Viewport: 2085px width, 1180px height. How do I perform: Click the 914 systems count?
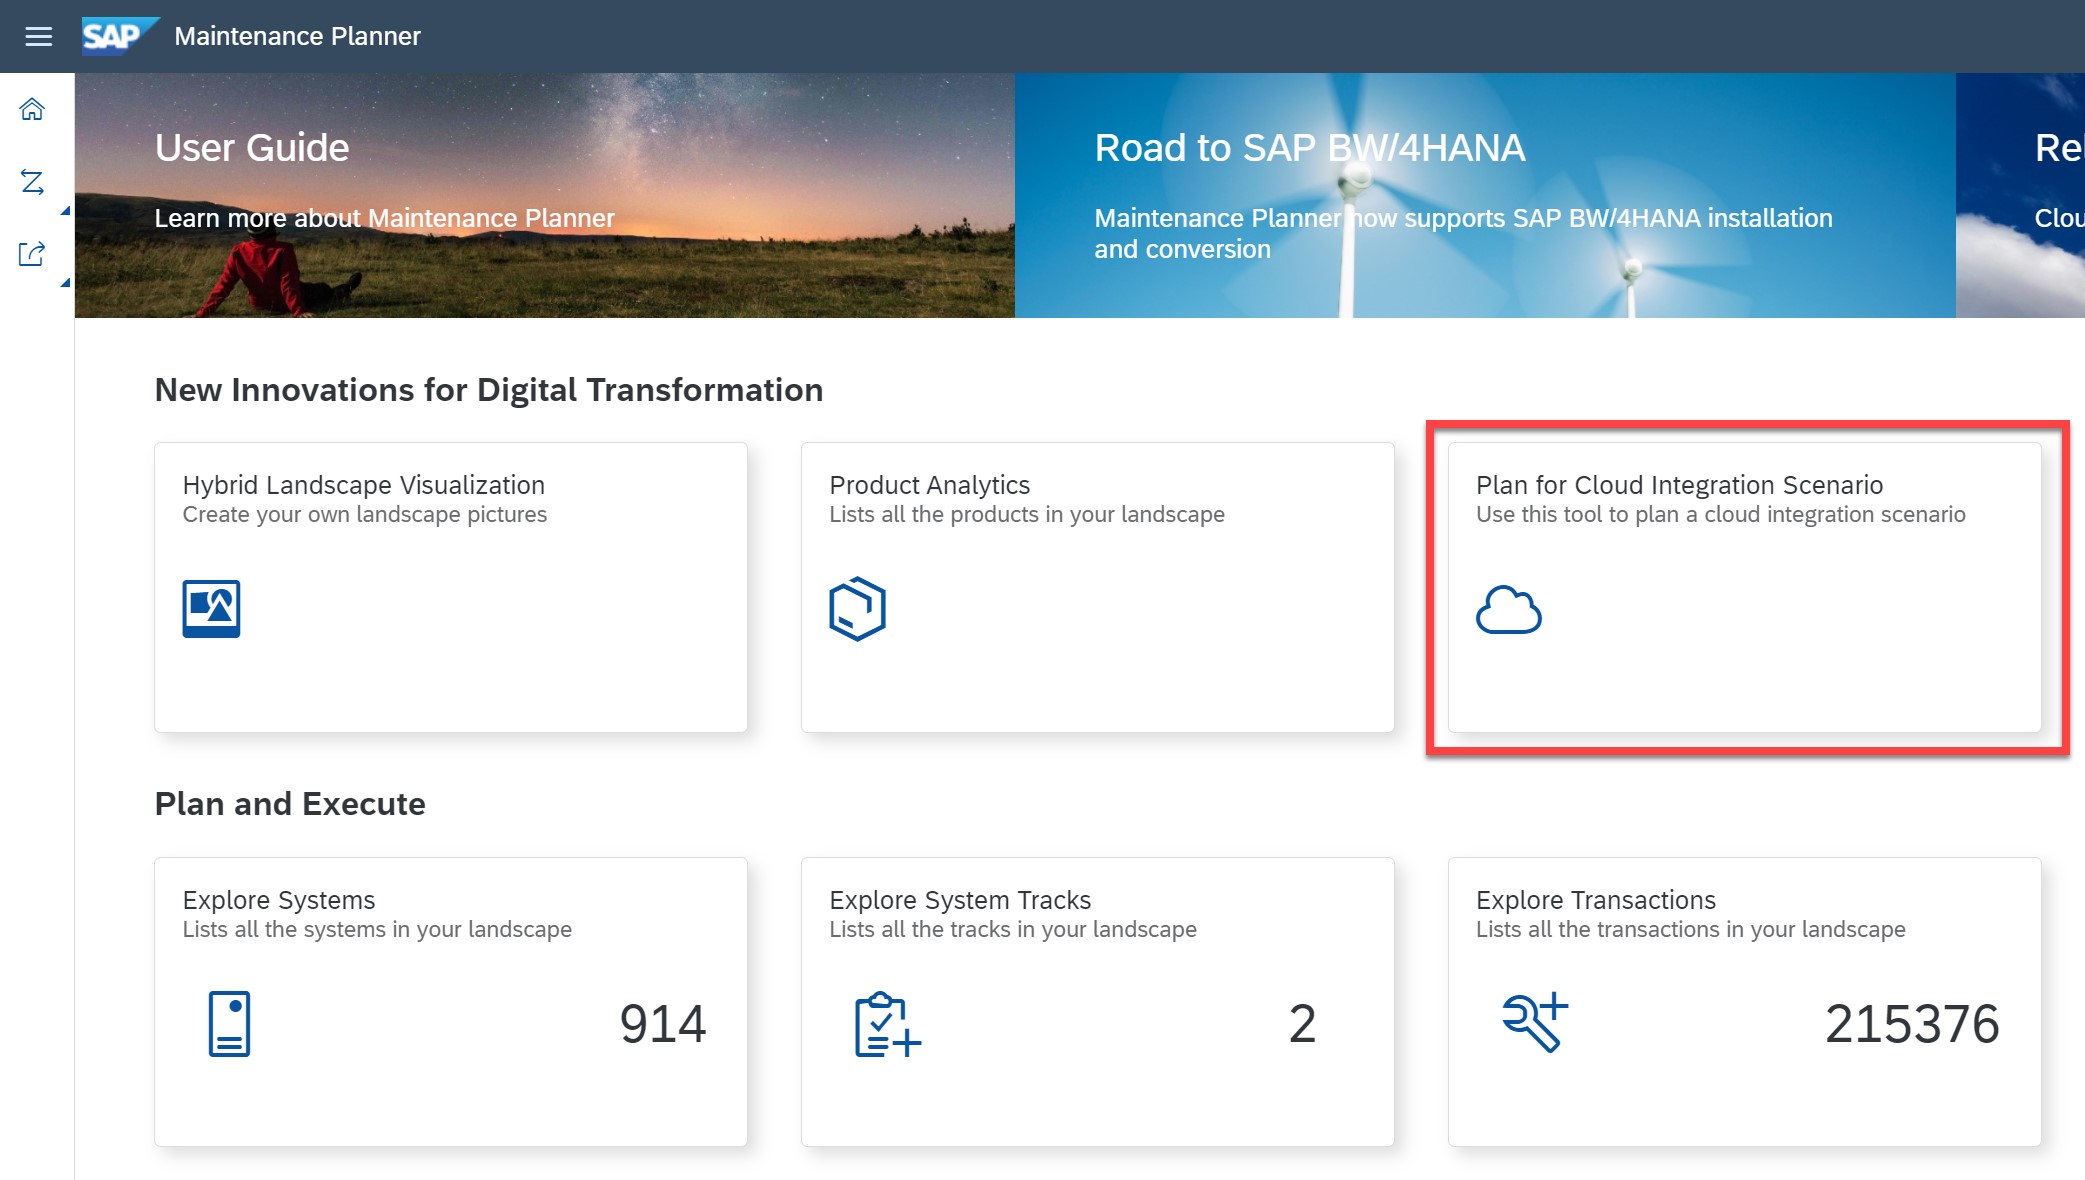coord(662,1024)
